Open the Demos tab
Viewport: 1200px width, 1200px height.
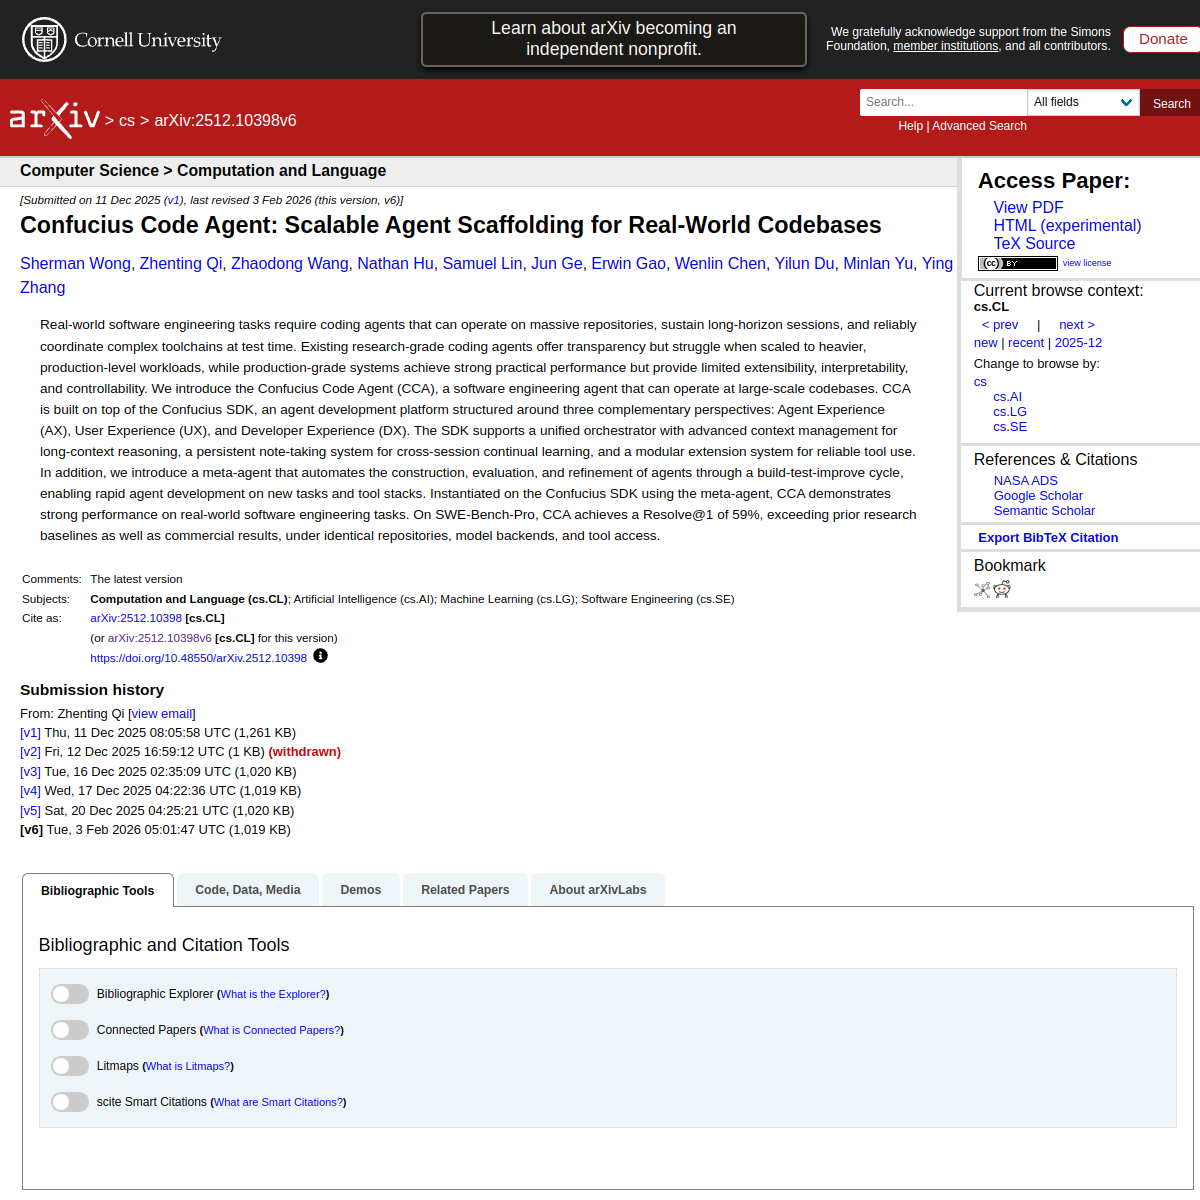361,890
